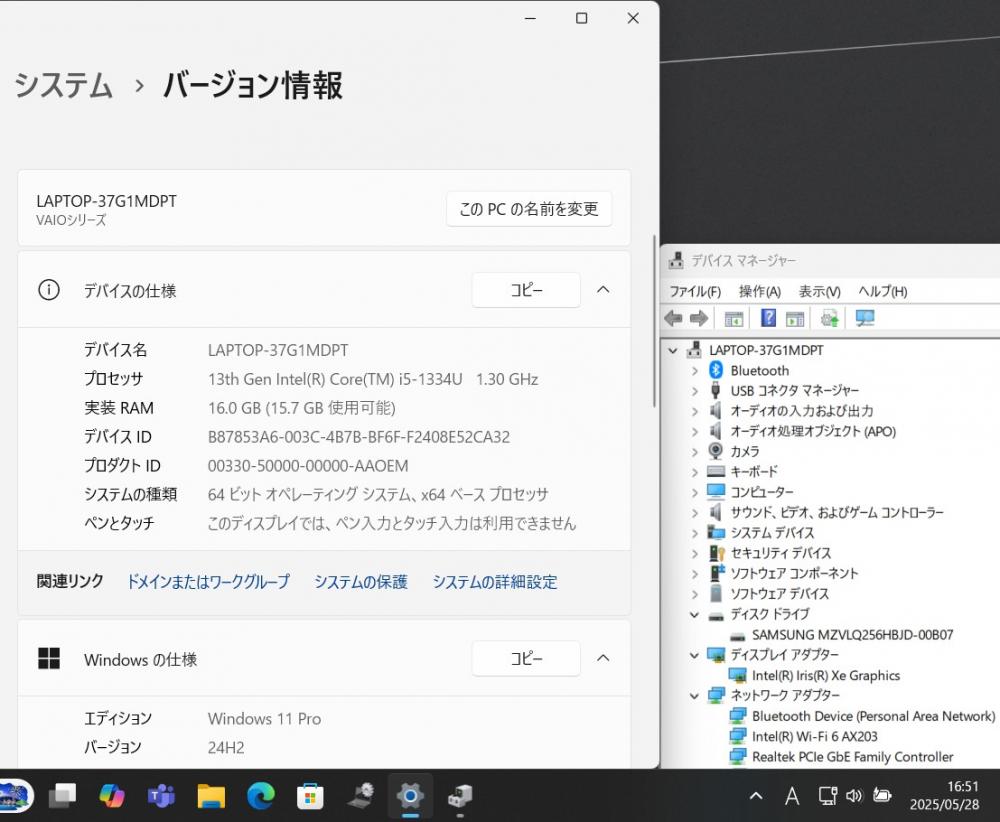1000x822 pixels.
Task: Expand the システム デバイス node
Action: pyautogui.click(x=695, y=533)
